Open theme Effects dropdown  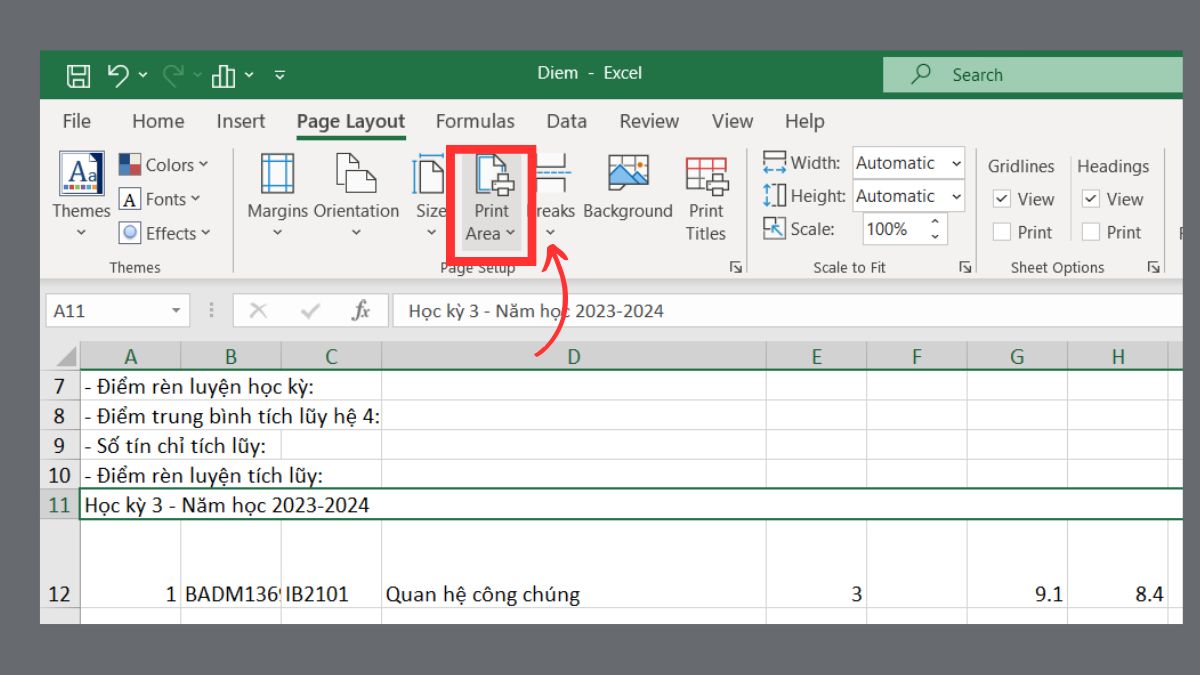tap(165, 233)
